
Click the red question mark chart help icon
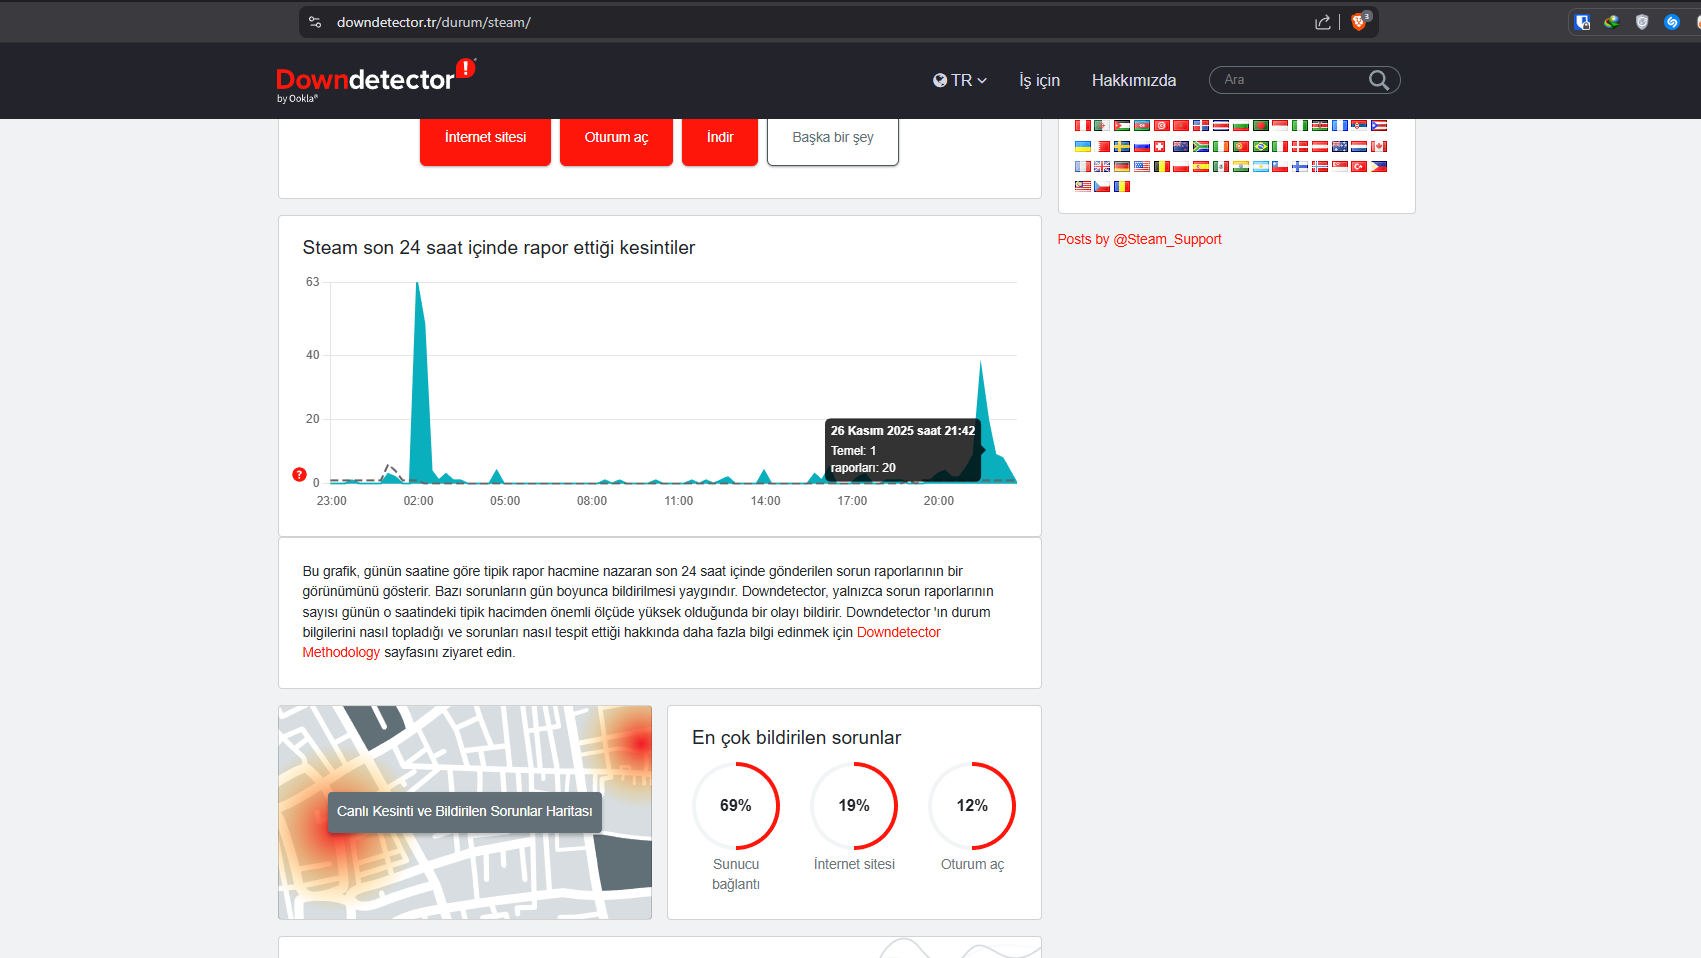299,474
